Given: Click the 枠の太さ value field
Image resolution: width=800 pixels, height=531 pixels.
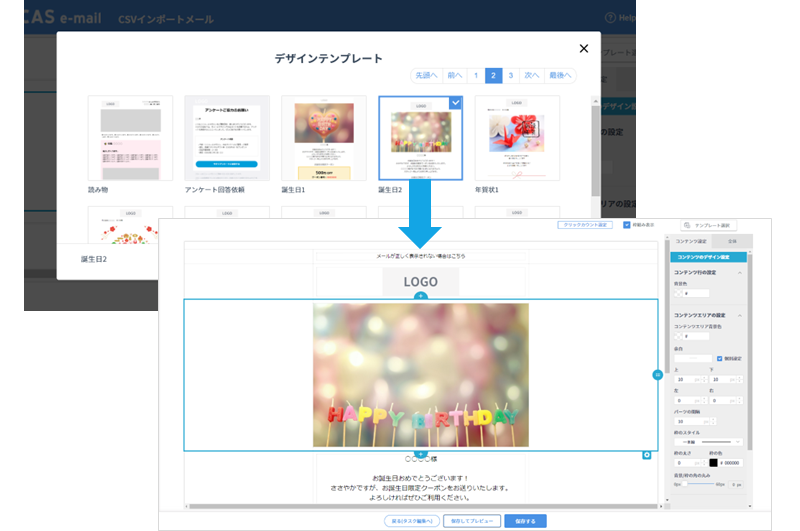Looking at the screenshot, I should point(687,463).
